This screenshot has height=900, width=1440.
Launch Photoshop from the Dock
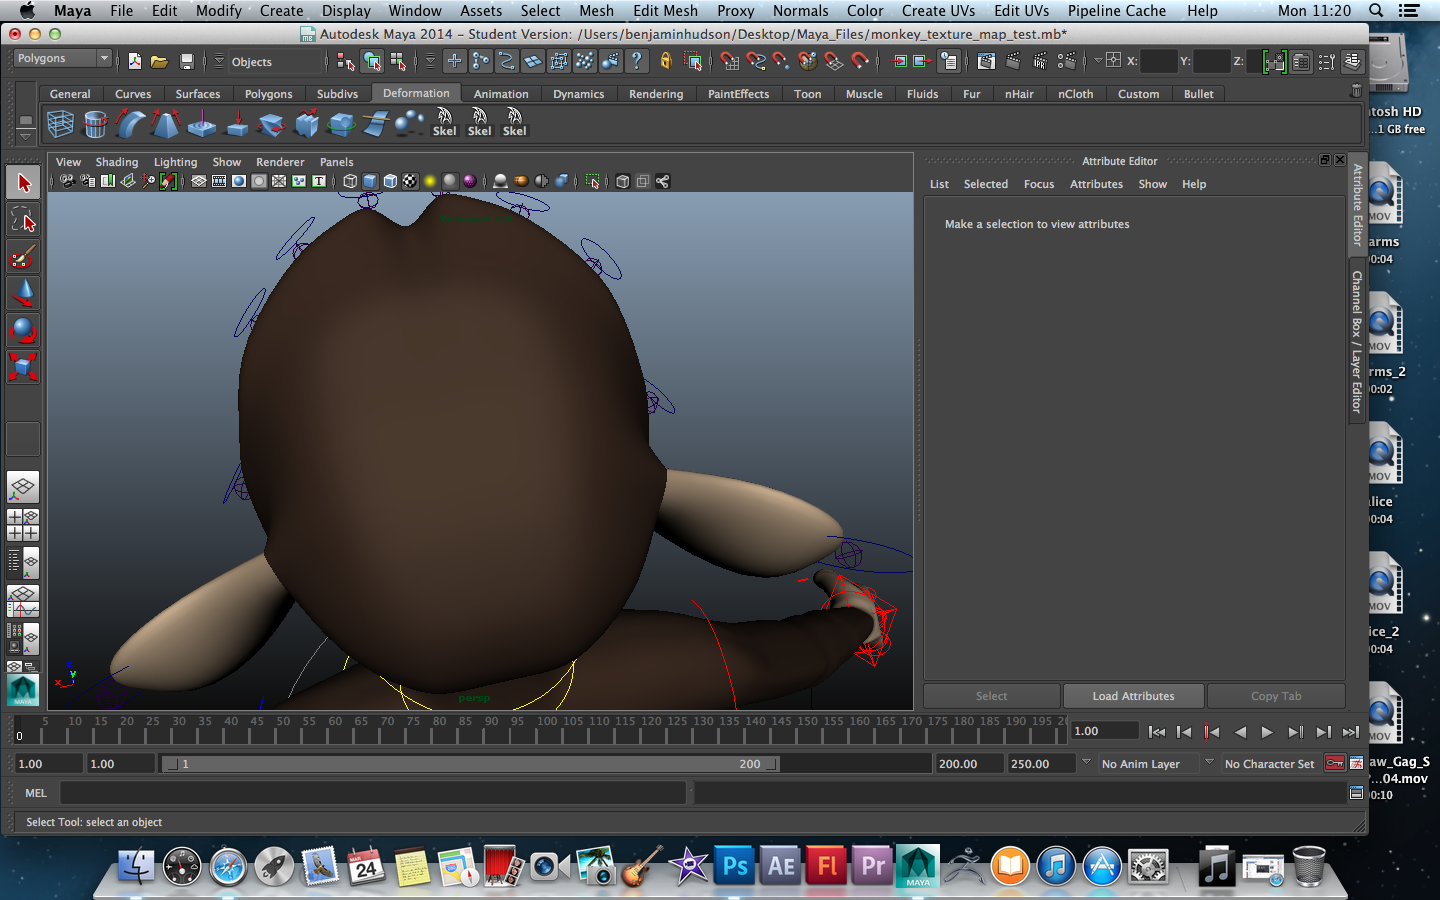point(735,866)
